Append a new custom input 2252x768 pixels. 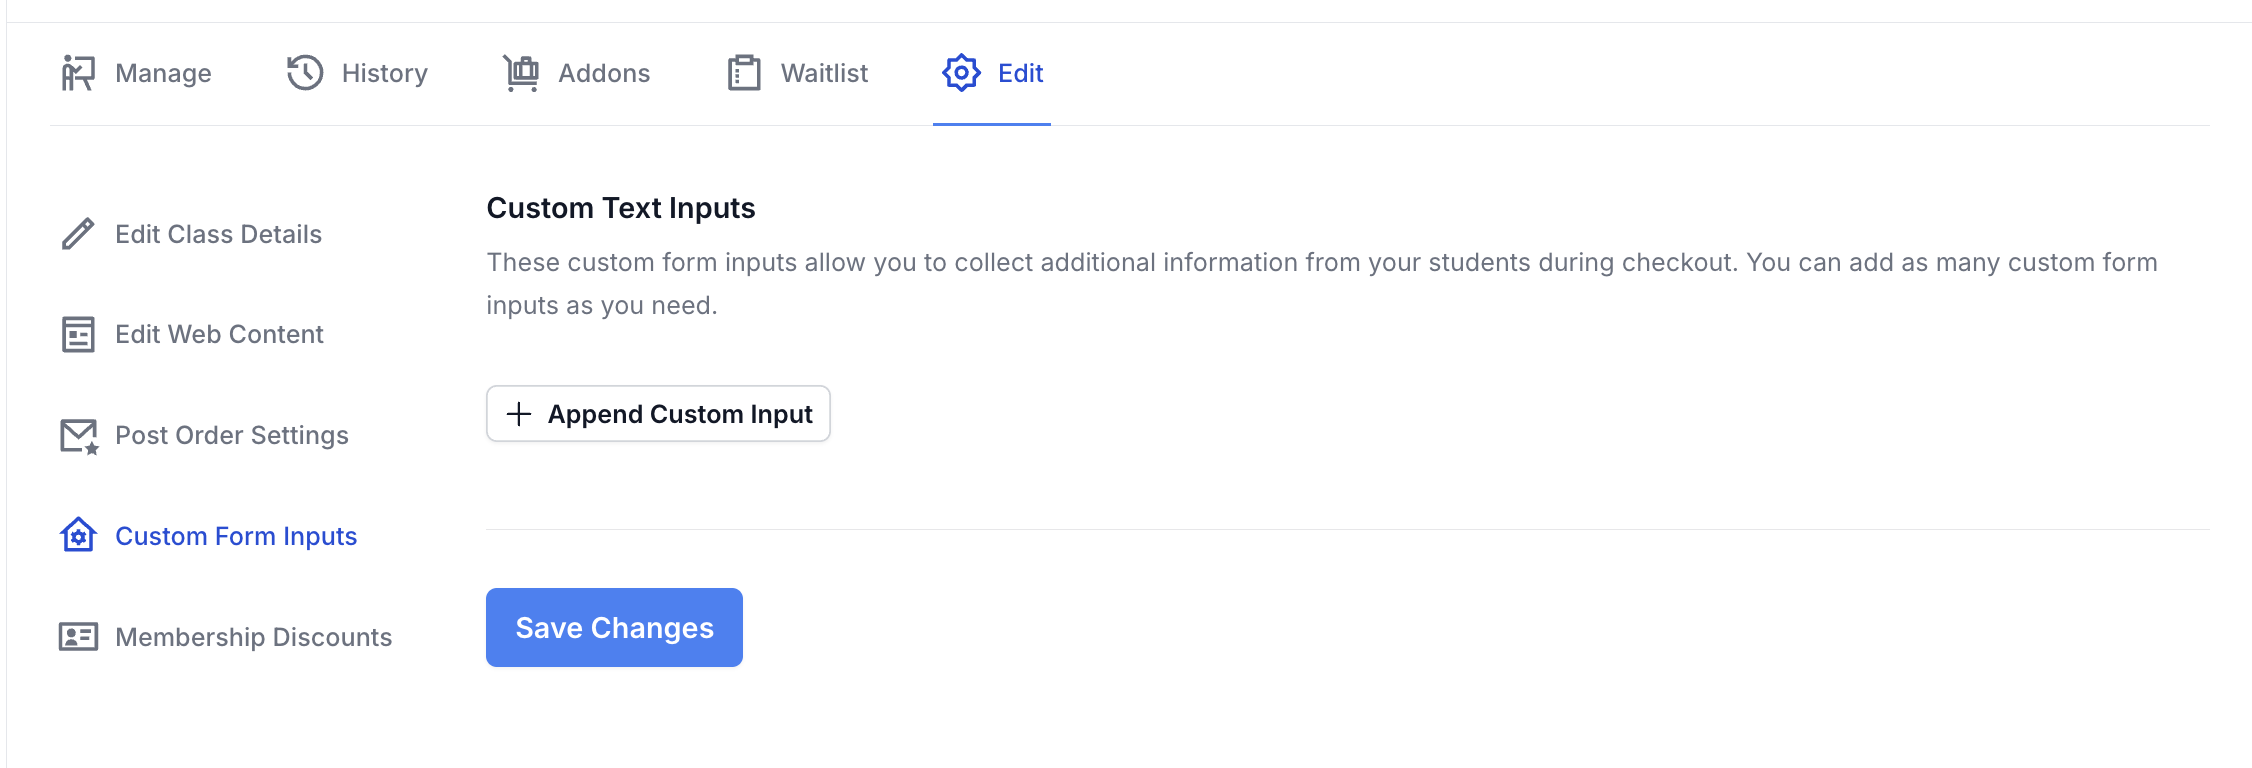tap(658, 414)
